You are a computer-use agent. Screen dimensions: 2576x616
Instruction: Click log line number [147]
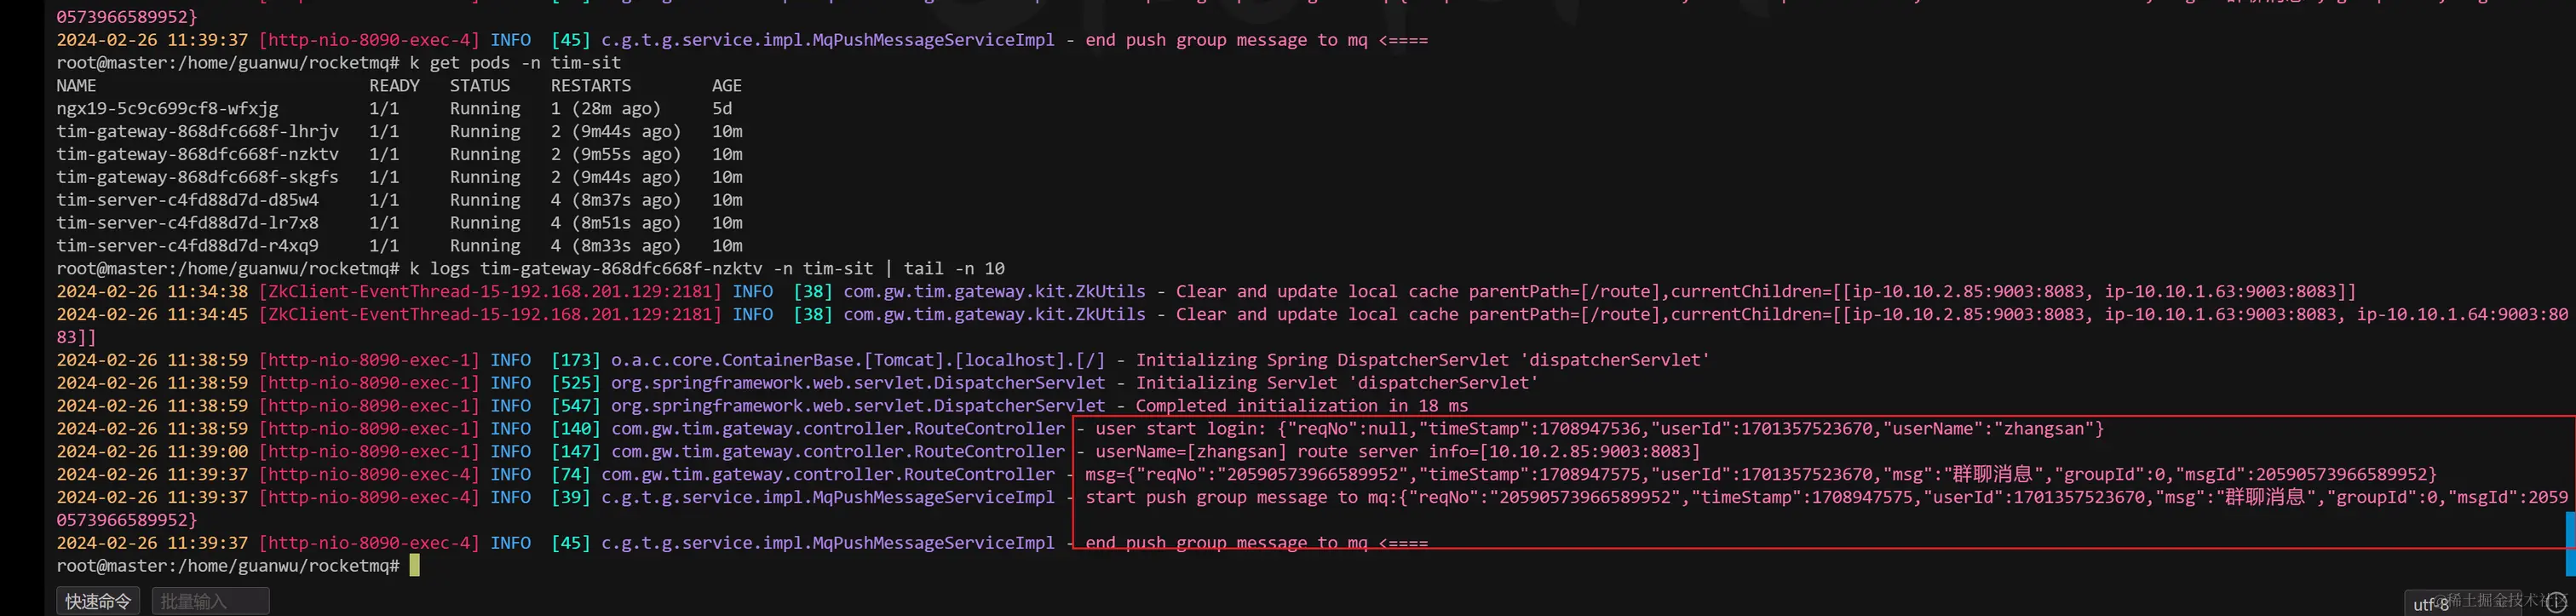coord(576,452)
